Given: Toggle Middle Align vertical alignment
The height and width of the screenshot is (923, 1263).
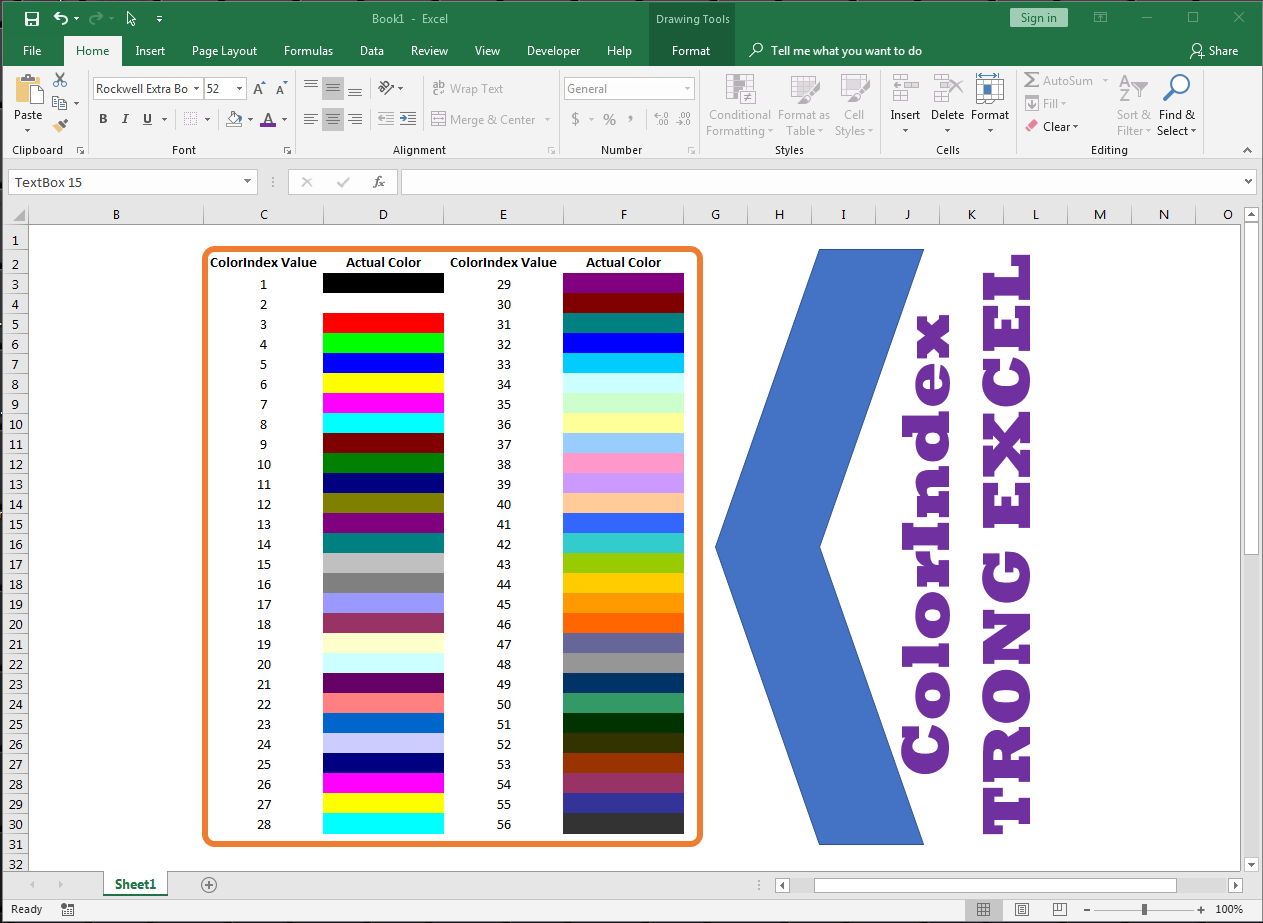Looking at the screenshot, I should coord(333,88).
